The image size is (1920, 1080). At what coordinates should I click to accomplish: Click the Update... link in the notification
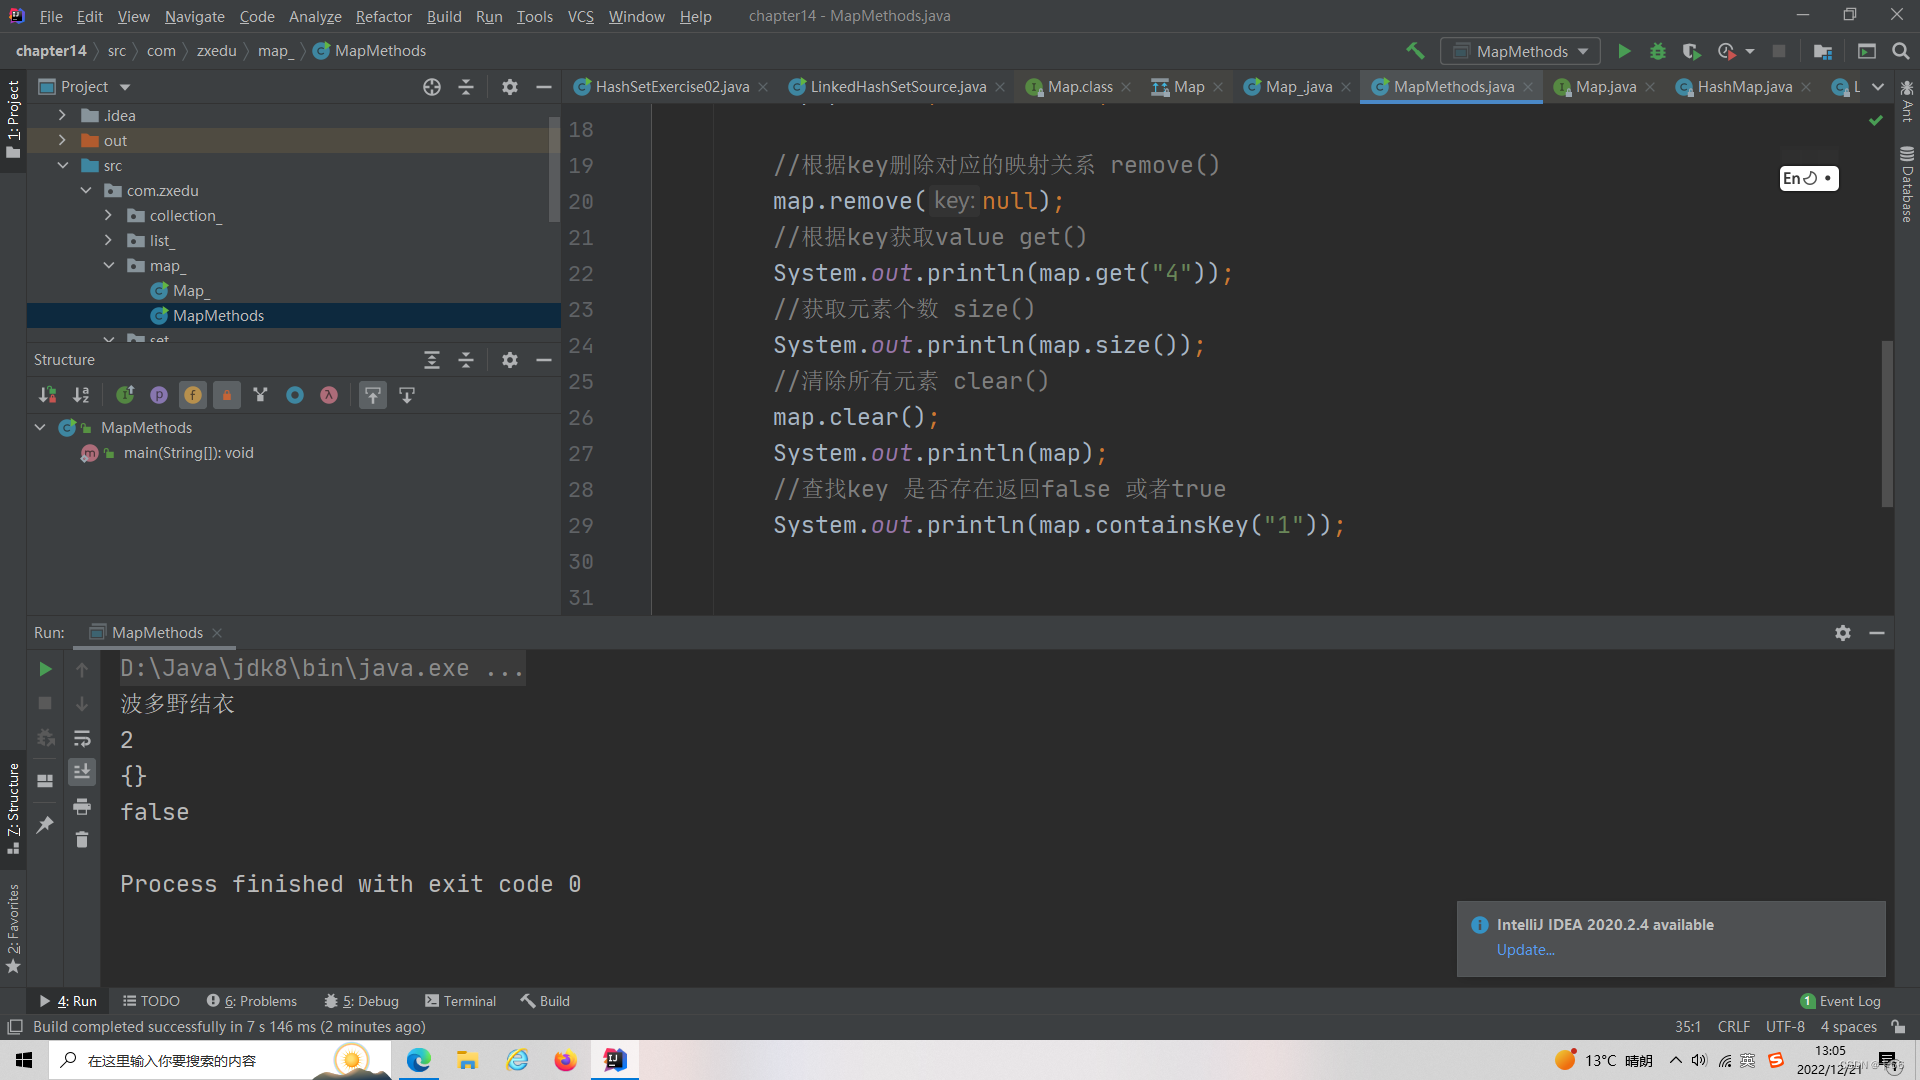tap(1525, 950)
